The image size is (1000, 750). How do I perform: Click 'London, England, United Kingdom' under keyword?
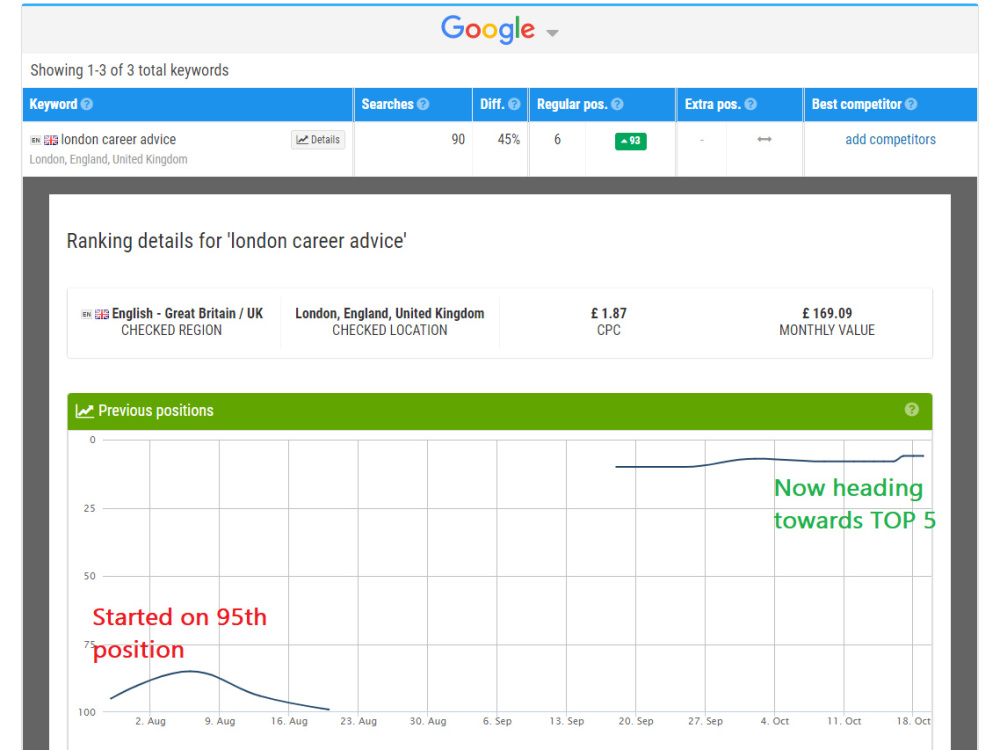pyautogui.click(x=108, y=159)
